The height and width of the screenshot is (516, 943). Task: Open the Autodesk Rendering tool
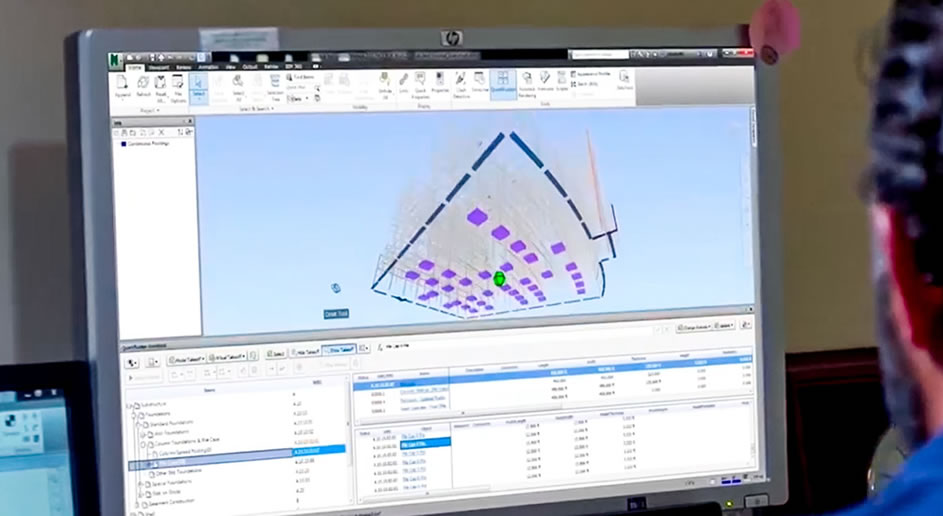click(x=527, y=84)
